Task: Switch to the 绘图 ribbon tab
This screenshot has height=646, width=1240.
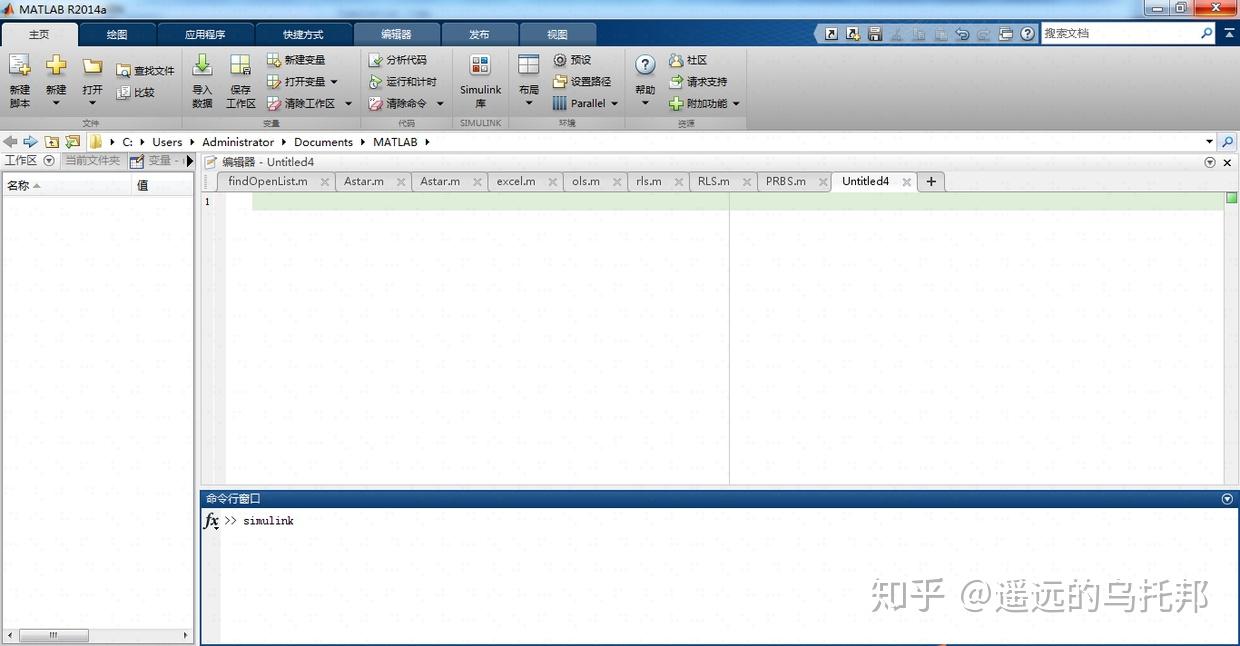Action: (116, 33)
